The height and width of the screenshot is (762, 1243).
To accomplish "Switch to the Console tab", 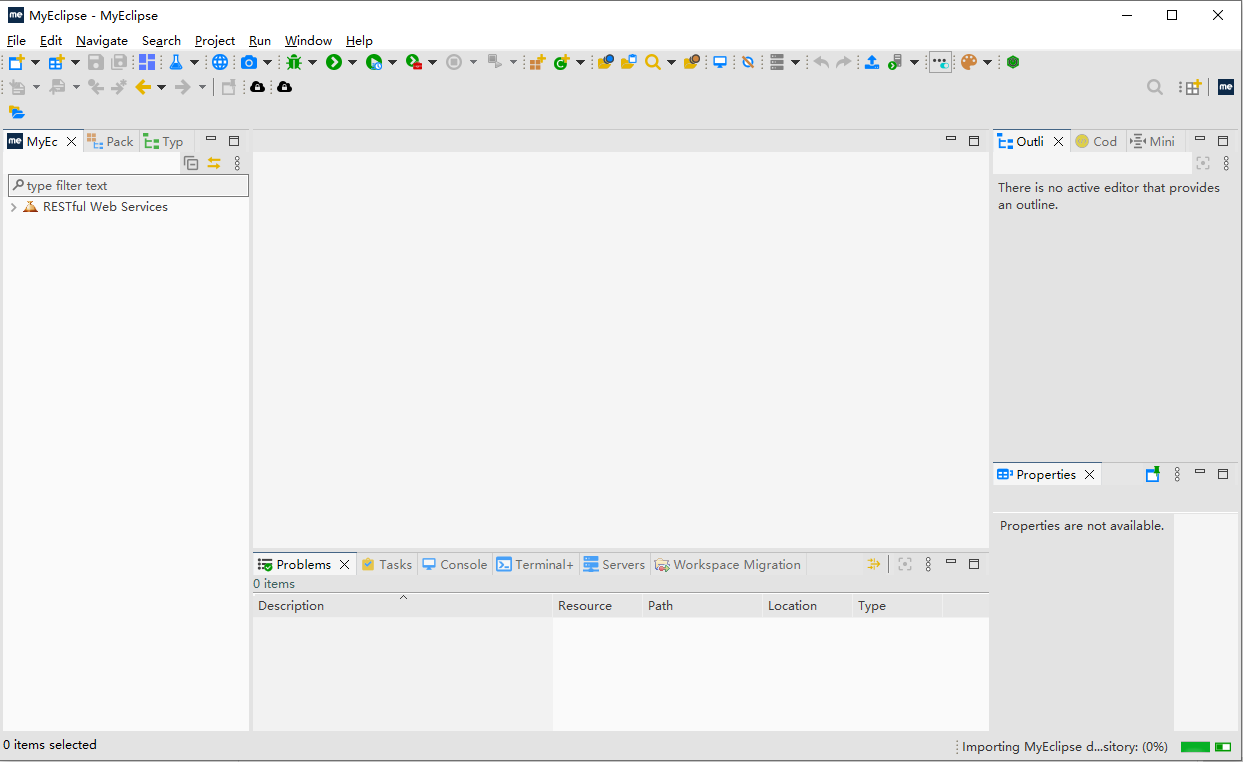I will (x=454, y=565).
